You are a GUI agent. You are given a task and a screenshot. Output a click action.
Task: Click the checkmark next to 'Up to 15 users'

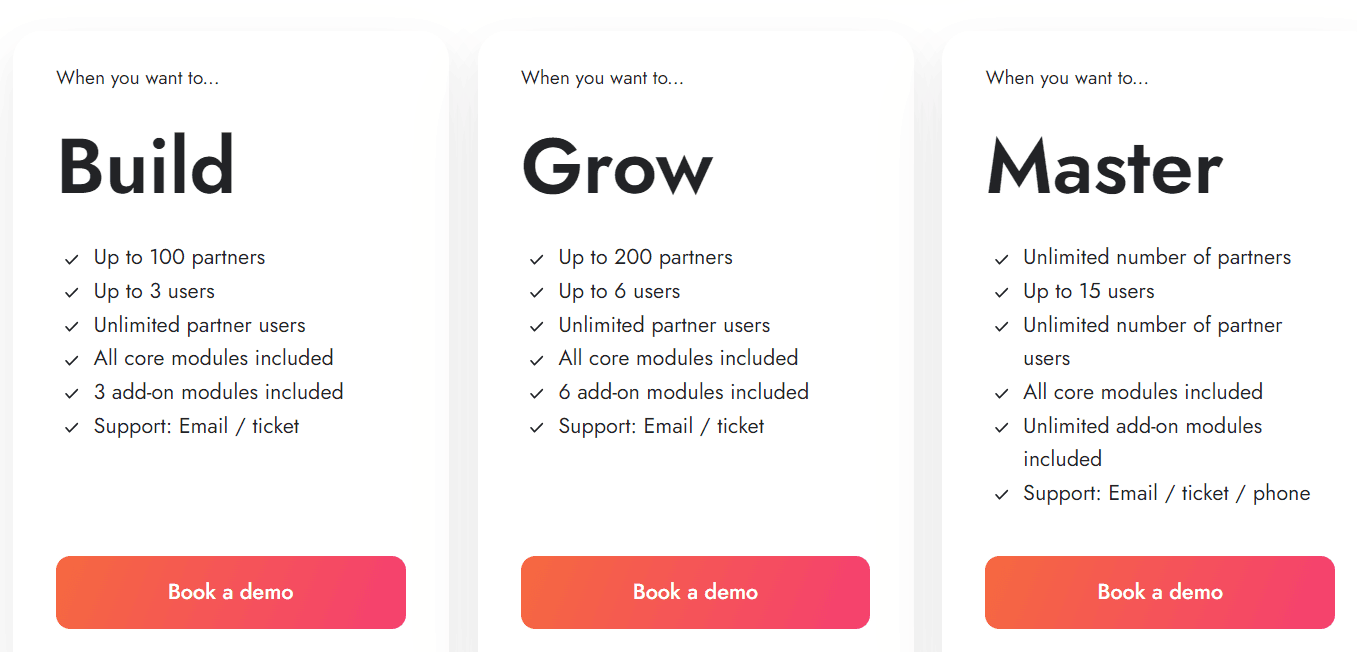(1001, 292)
